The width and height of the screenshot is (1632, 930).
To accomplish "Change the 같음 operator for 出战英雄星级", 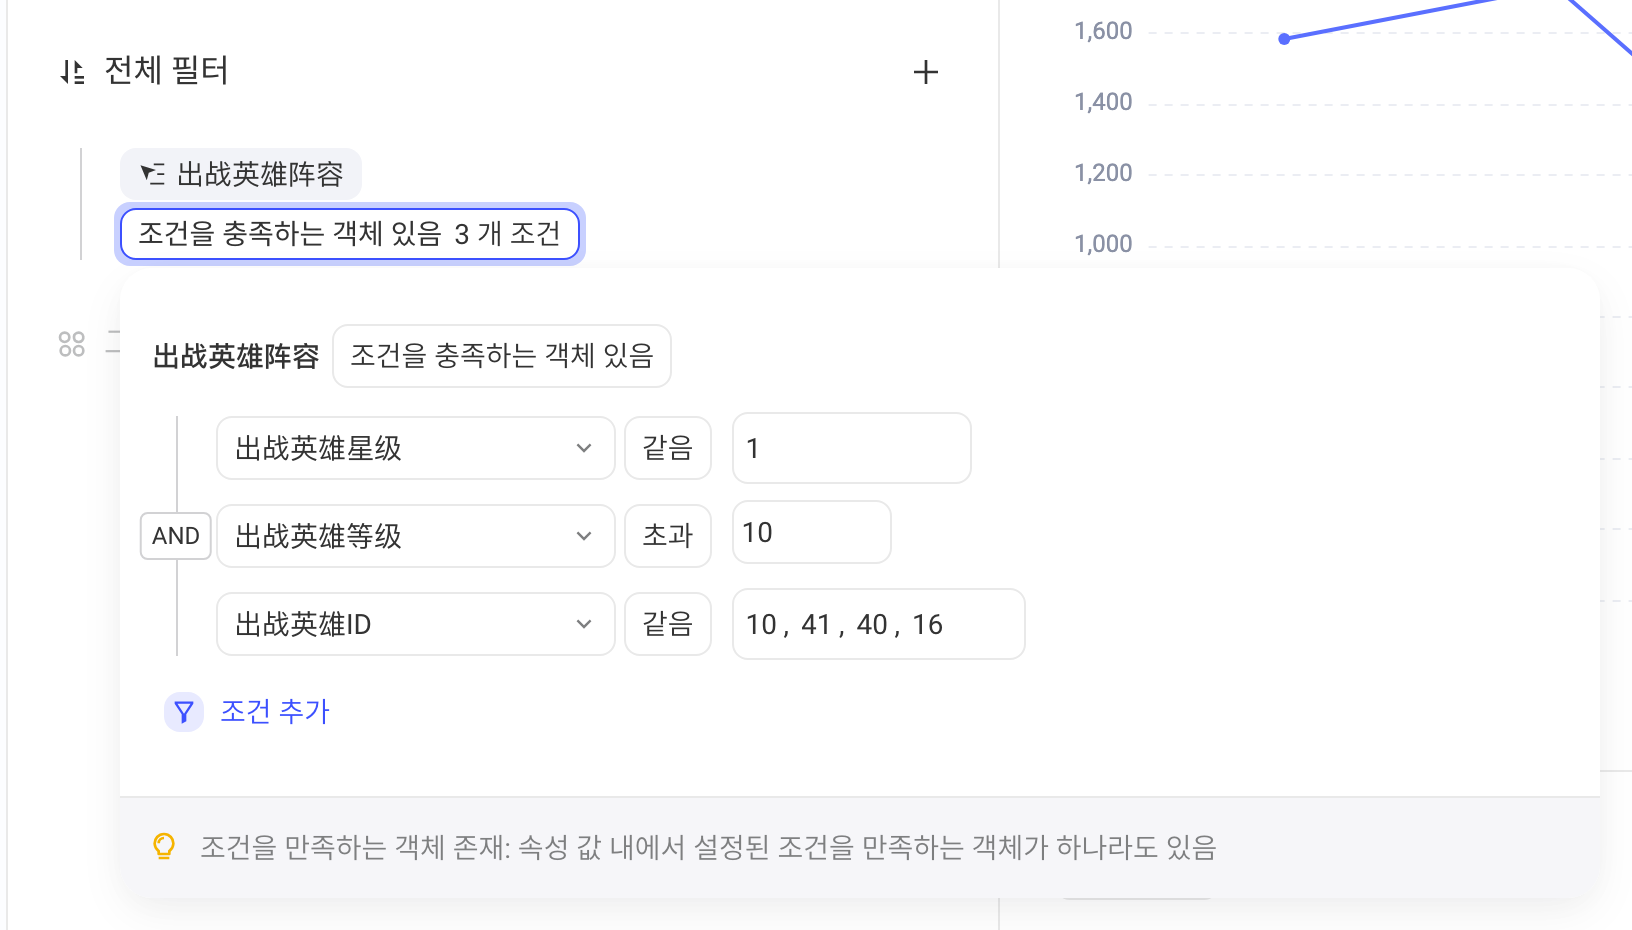I will [668, 448].
